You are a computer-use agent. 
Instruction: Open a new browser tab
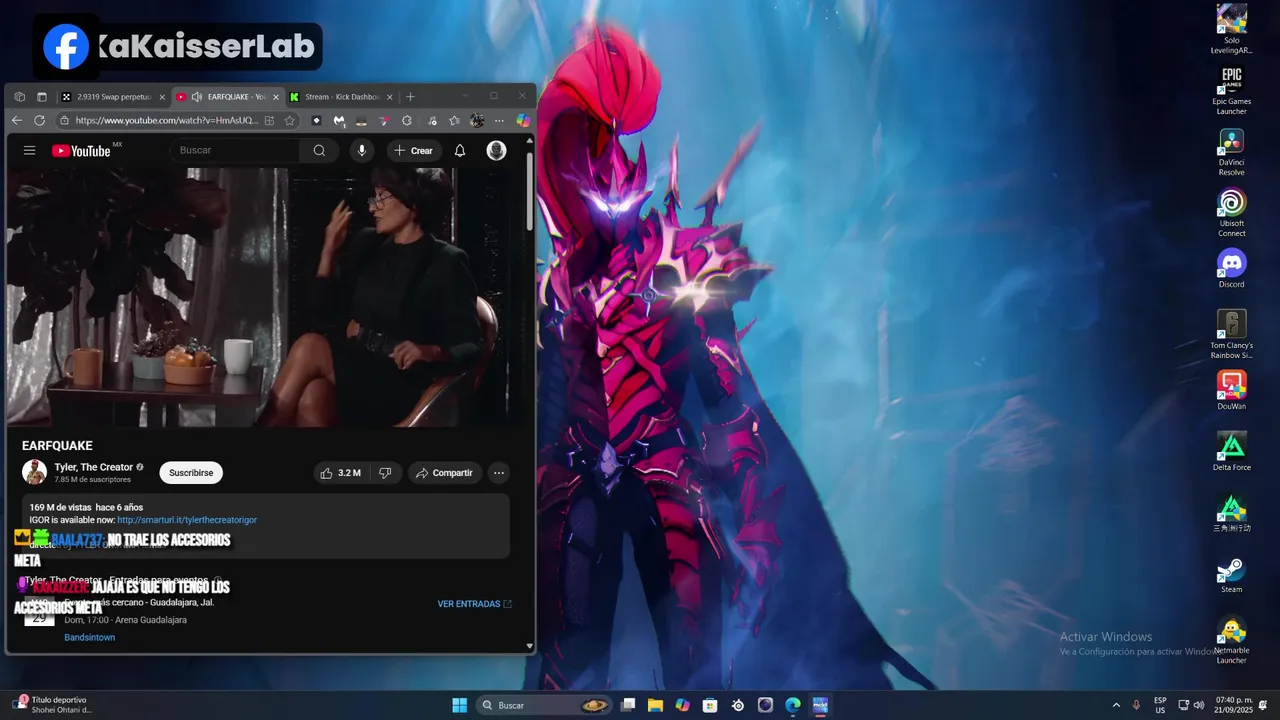pyautogui.click(x=410, y=97)
